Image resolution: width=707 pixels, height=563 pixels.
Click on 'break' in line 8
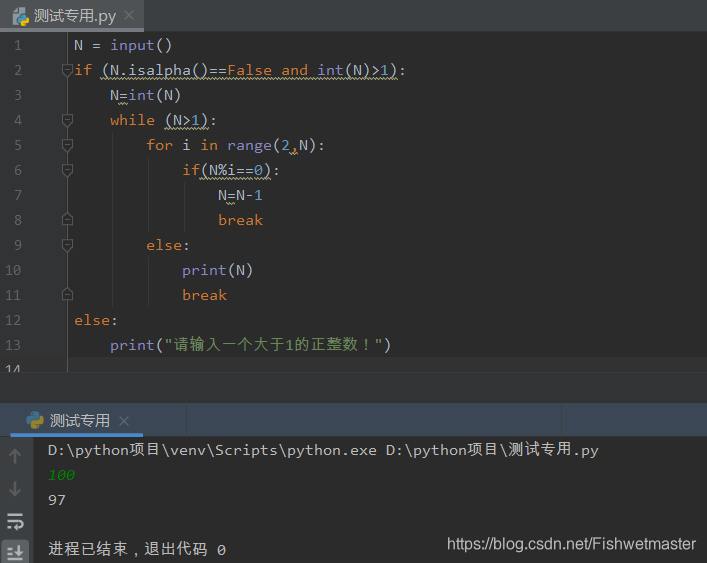(240, 220)
